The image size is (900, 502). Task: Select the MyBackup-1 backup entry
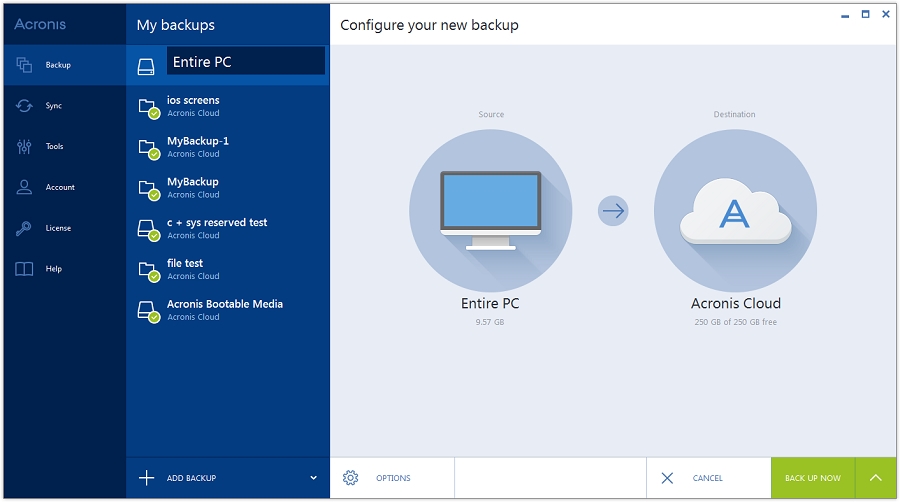click(227, 147)
